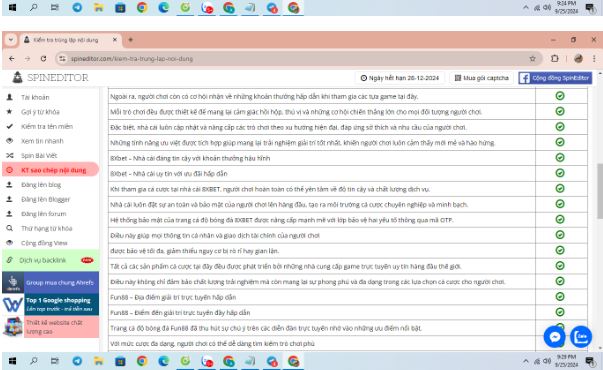
Task: Click check mark for first Fun88 row
Action: tap(560, 297)
